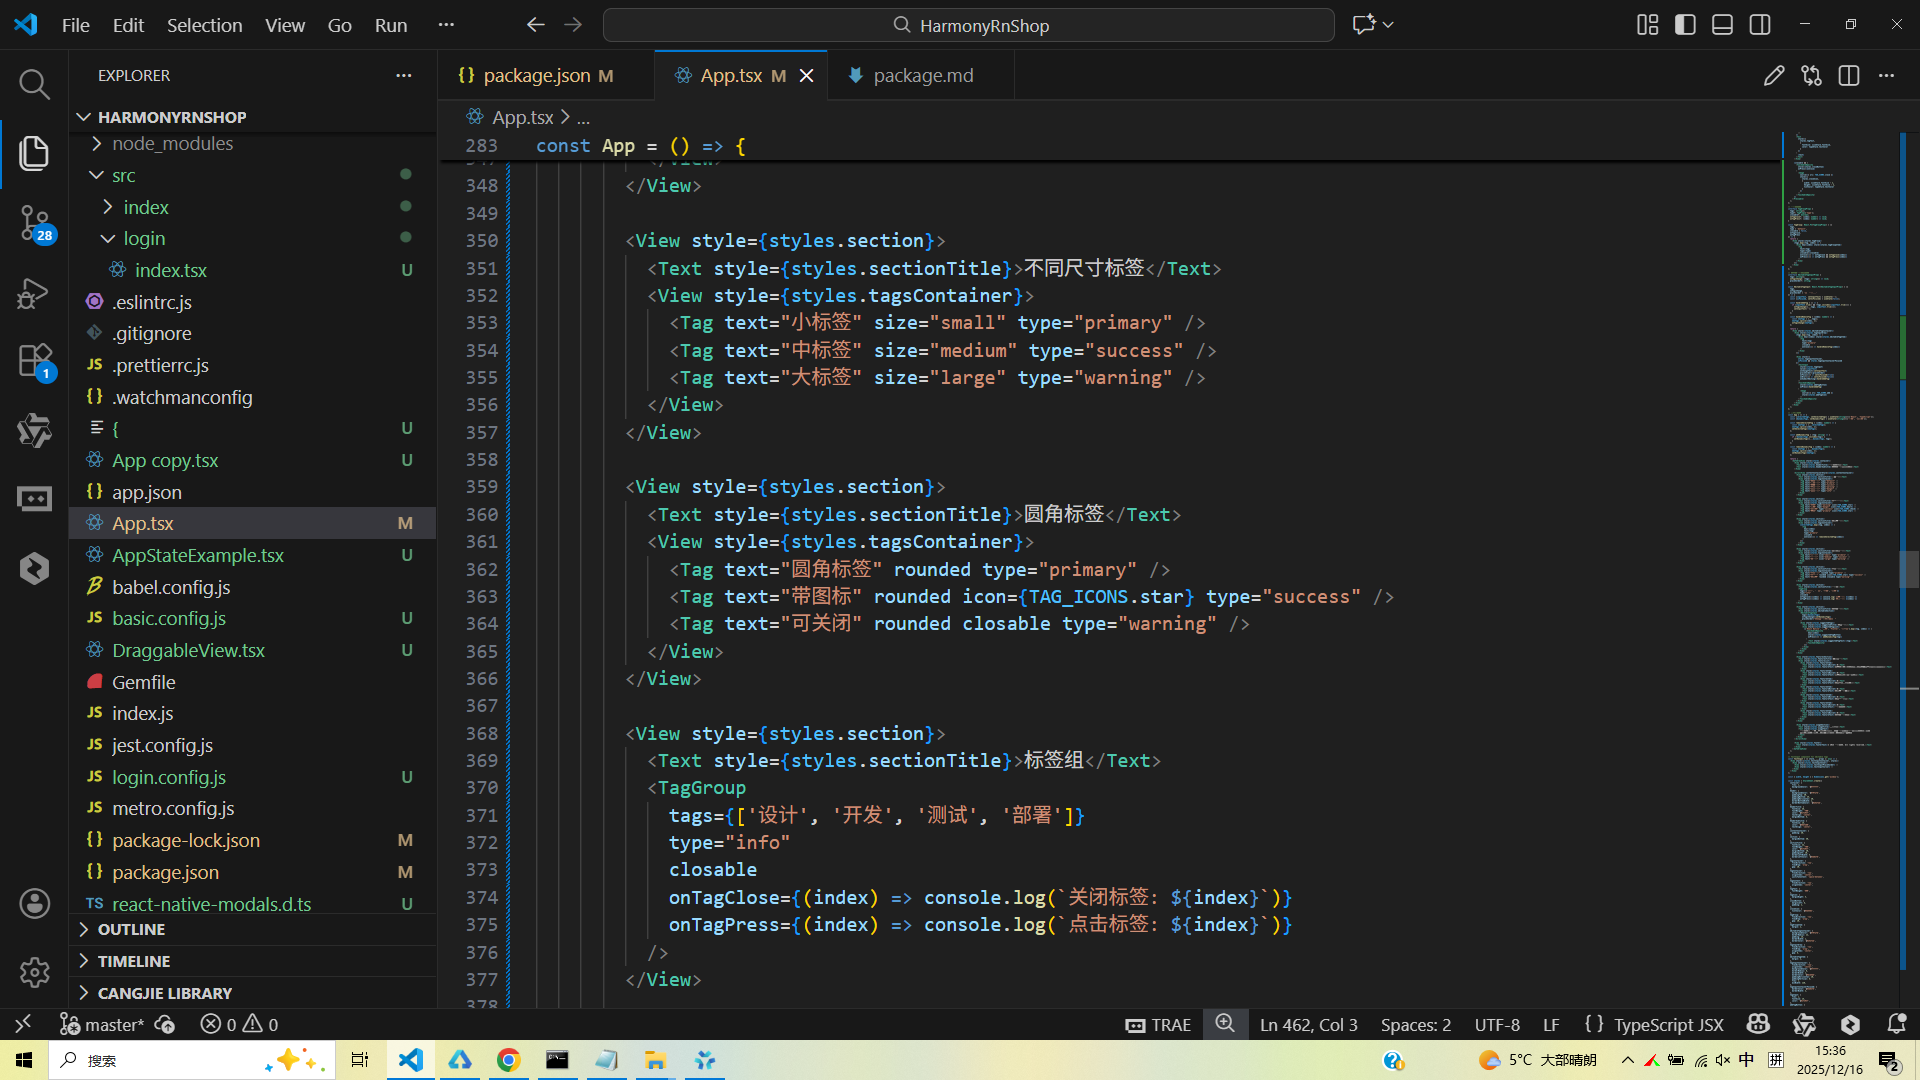
Task: Toggle the bottom panel visibility
Action: pyautogui.click(x=1722, y=25)
